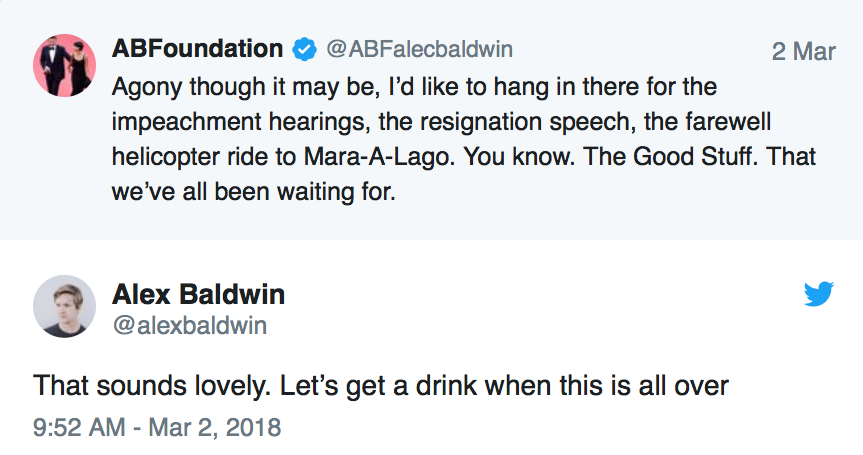Click the 2 Mar date link

[x=803, y=51]
